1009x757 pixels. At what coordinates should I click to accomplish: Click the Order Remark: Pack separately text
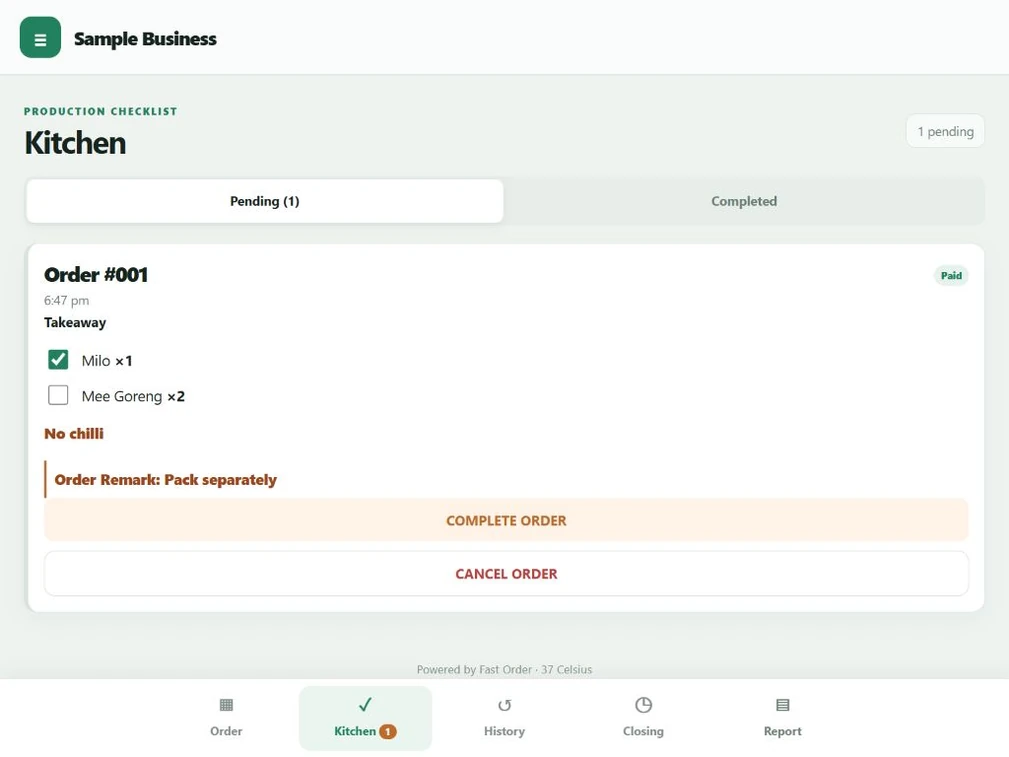[x=165, y=480]
